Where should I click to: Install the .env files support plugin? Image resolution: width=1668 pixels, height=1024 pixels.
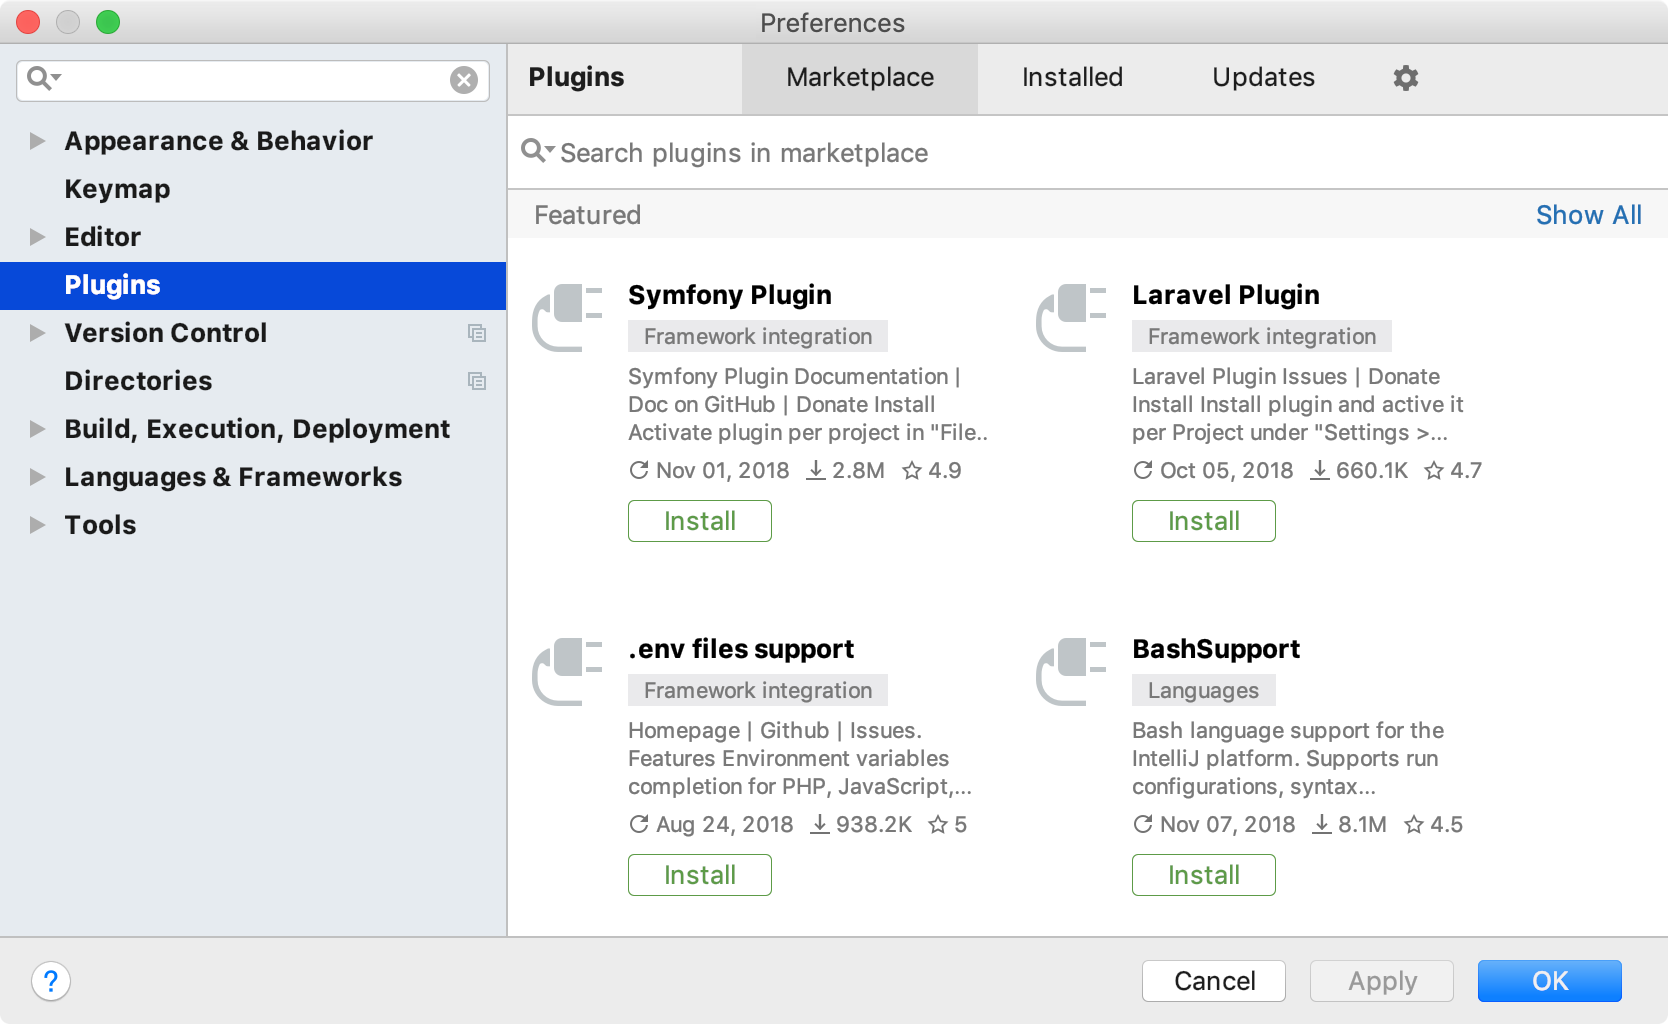click(700, 875)
